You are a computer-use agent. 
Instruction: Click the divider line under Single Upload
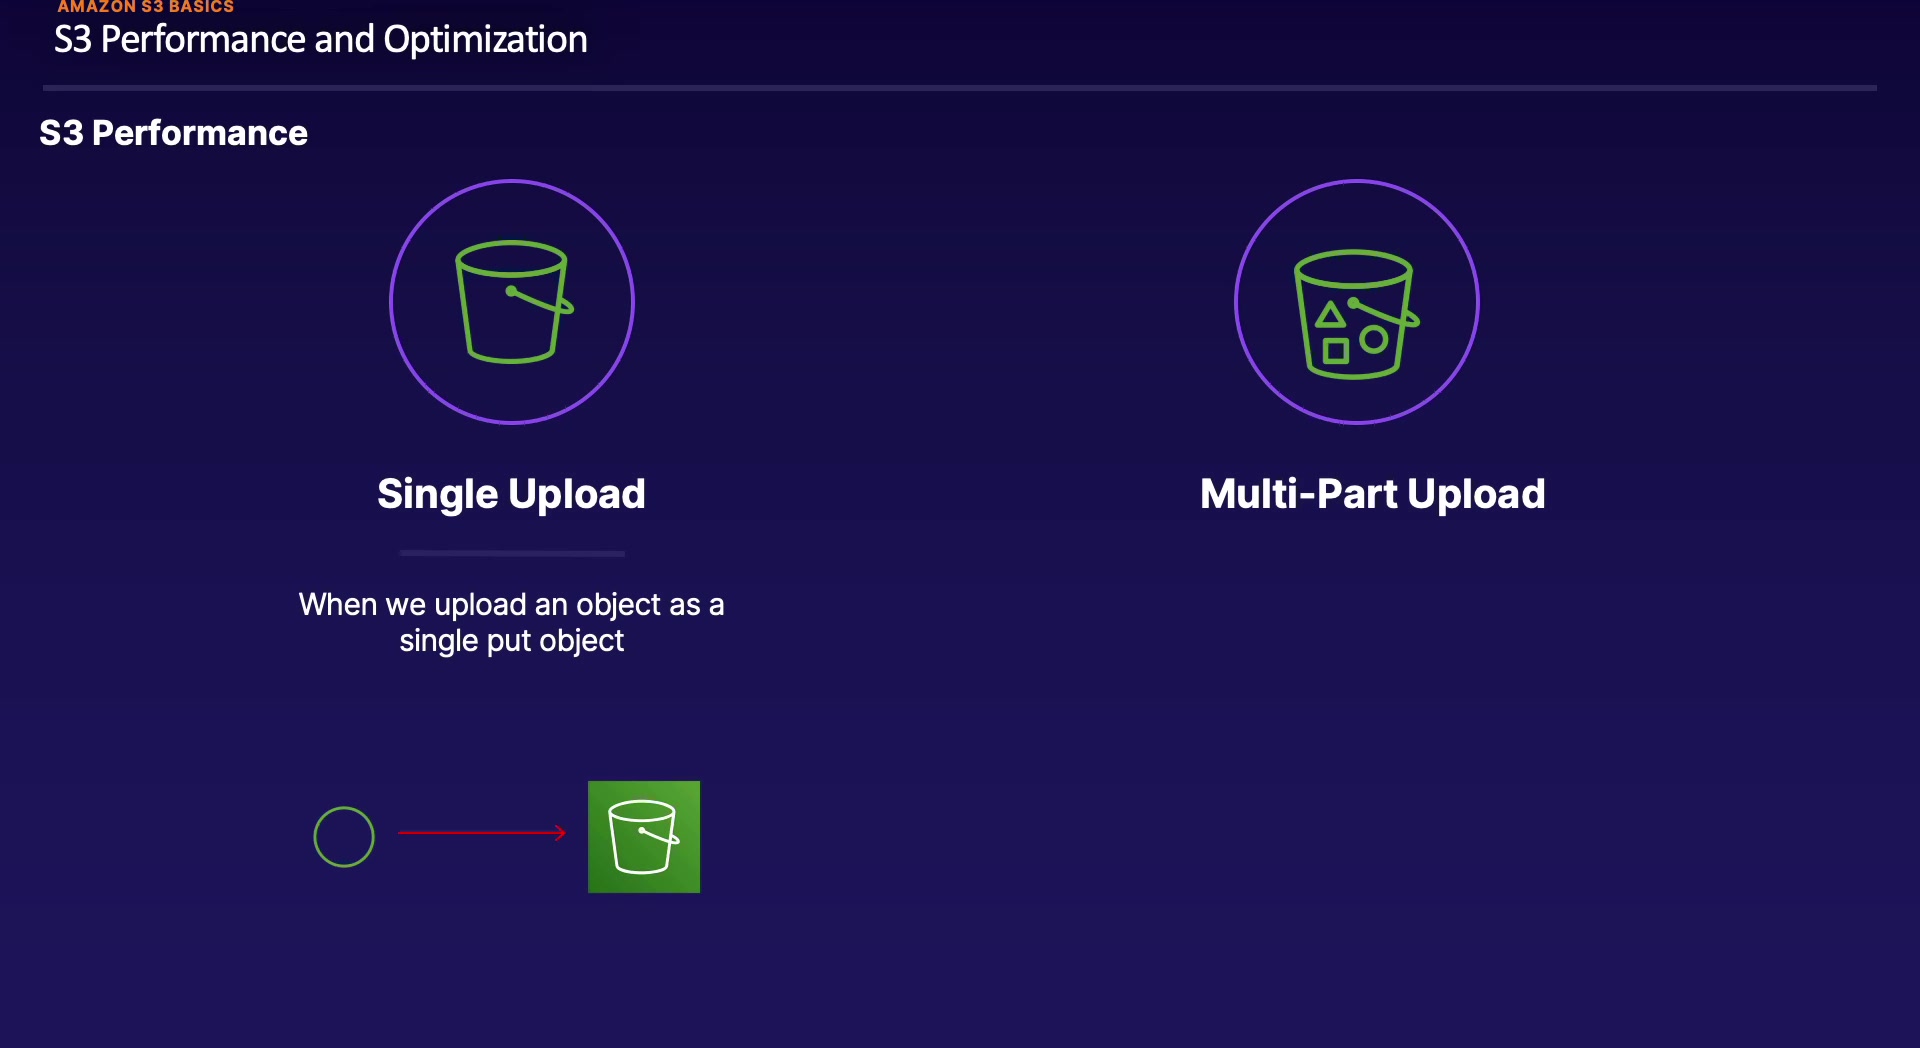point(512,553)
